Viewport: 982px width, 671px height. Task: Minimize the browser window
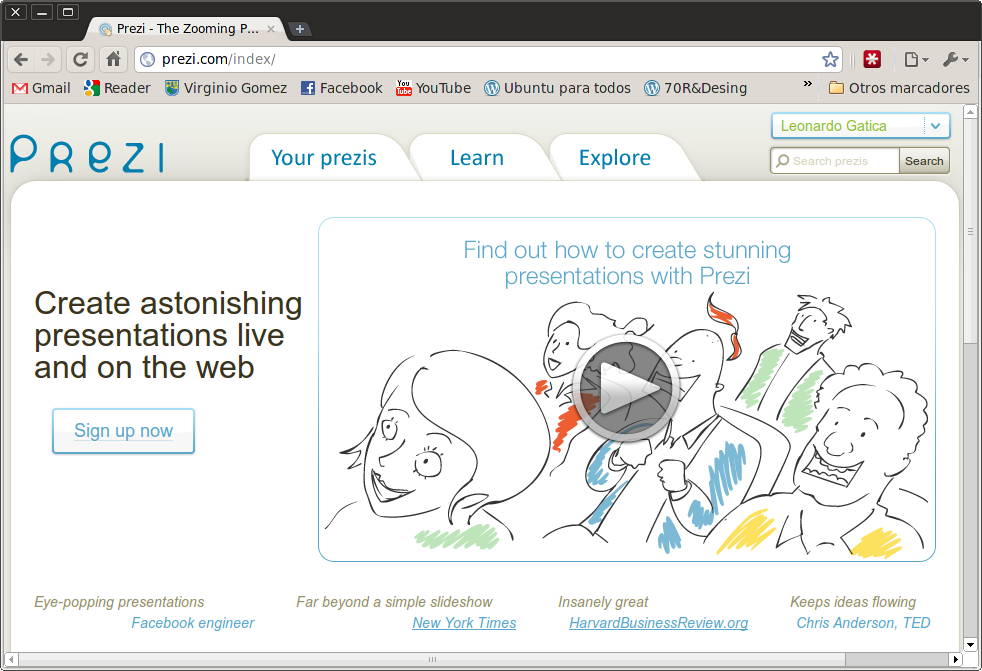click(x=41, y=11)
